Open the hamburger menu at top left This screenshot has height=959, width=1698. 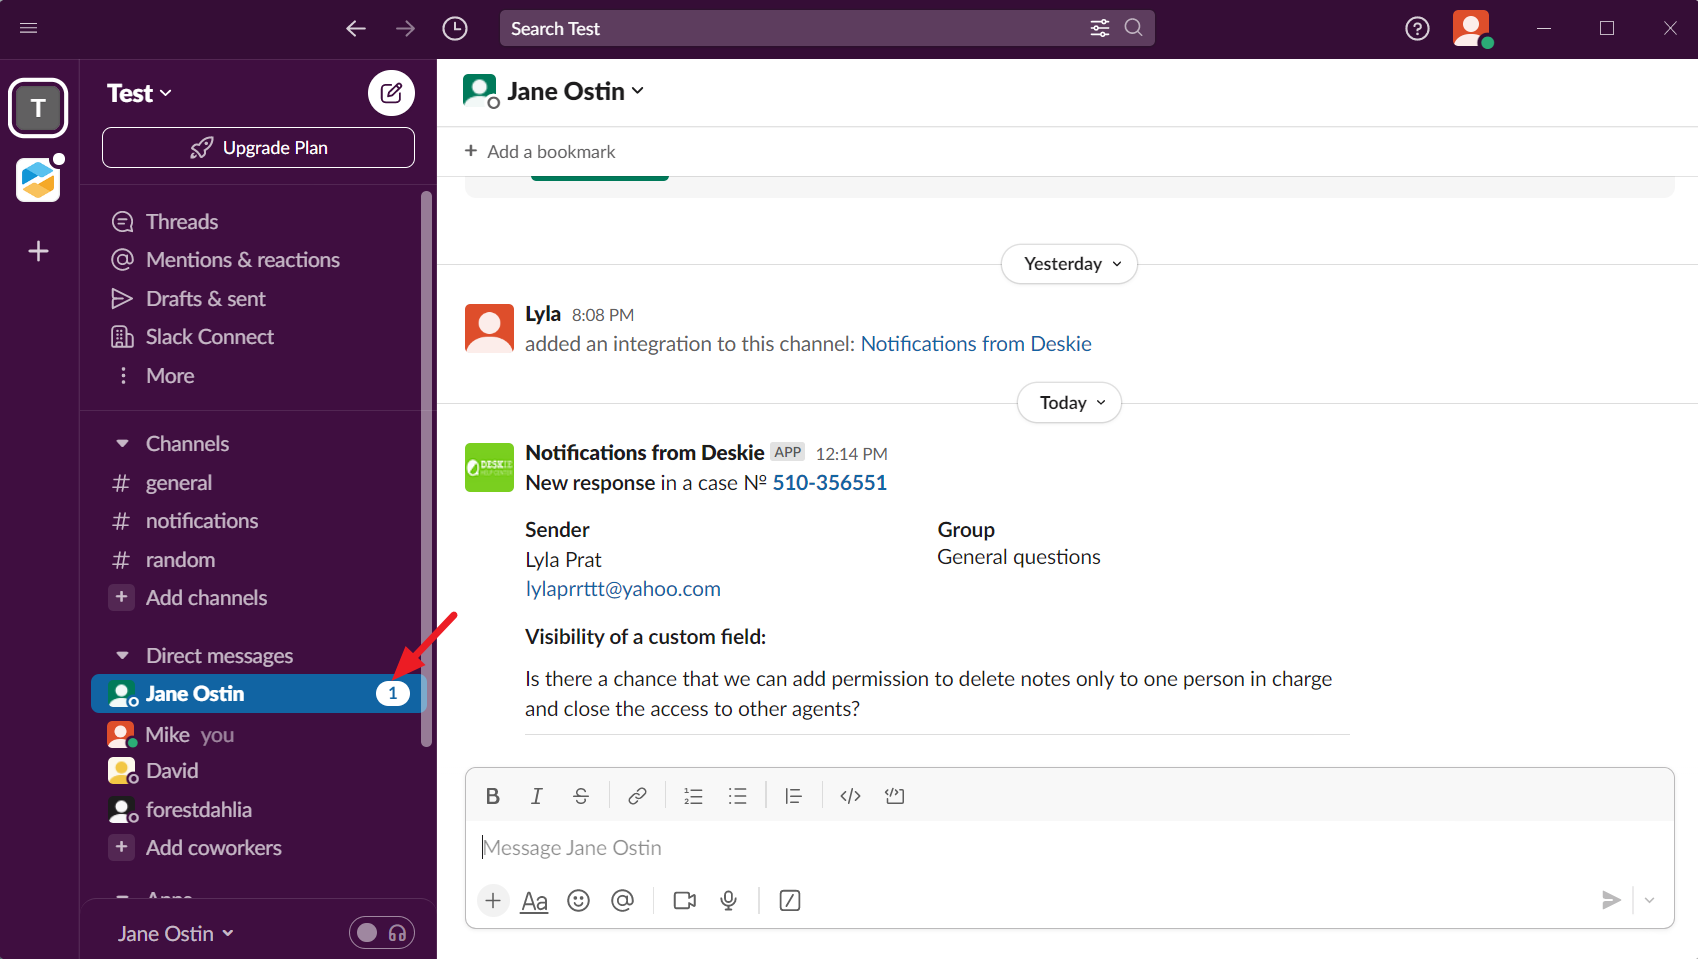tap(29, 28)
